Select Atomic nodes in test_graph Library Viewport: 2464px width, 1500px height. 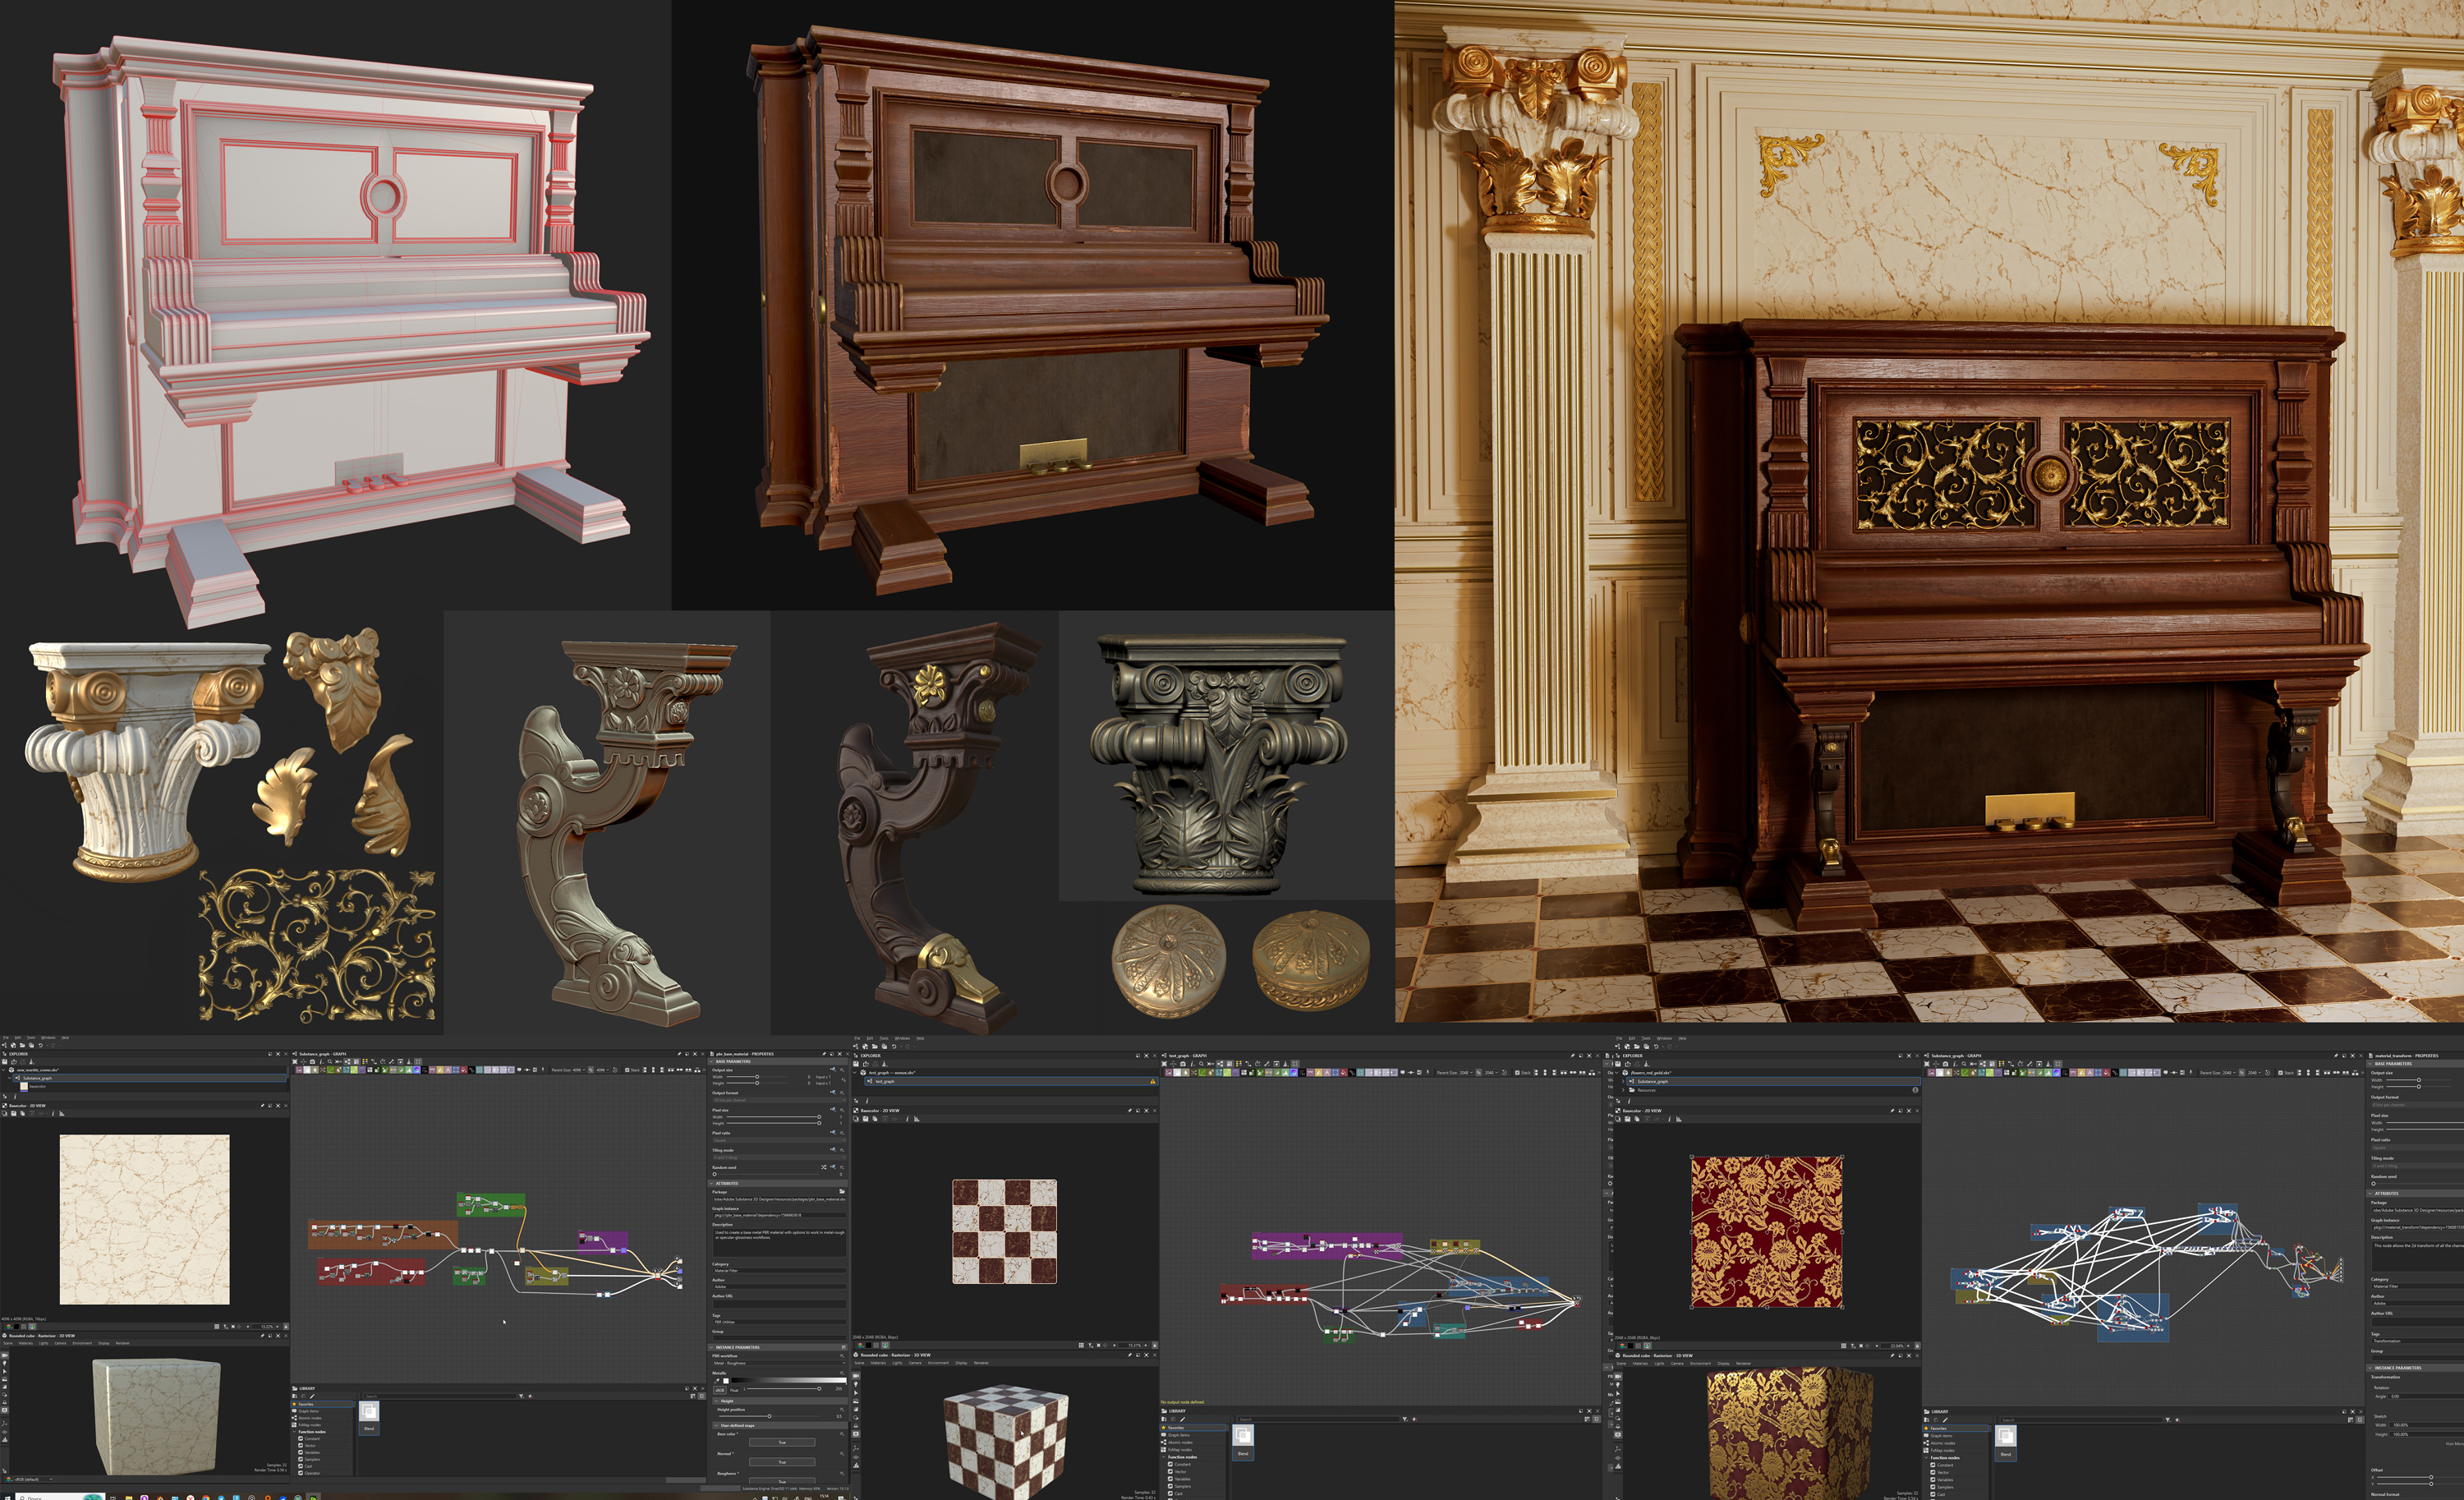1193,1443
